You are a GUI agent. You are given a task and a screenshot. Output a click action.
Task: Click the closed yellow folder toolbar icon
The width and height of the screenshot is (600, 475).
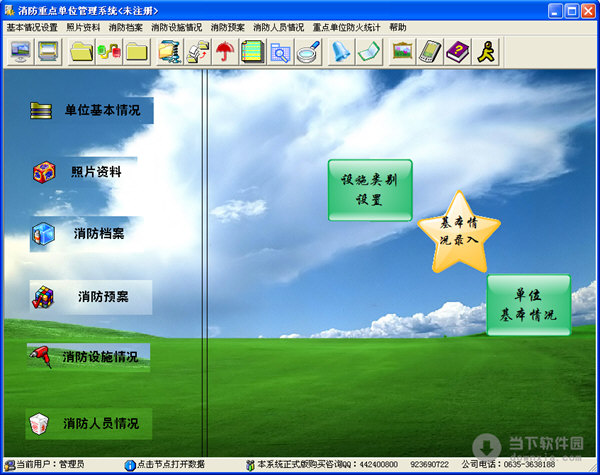coord(137,51)
